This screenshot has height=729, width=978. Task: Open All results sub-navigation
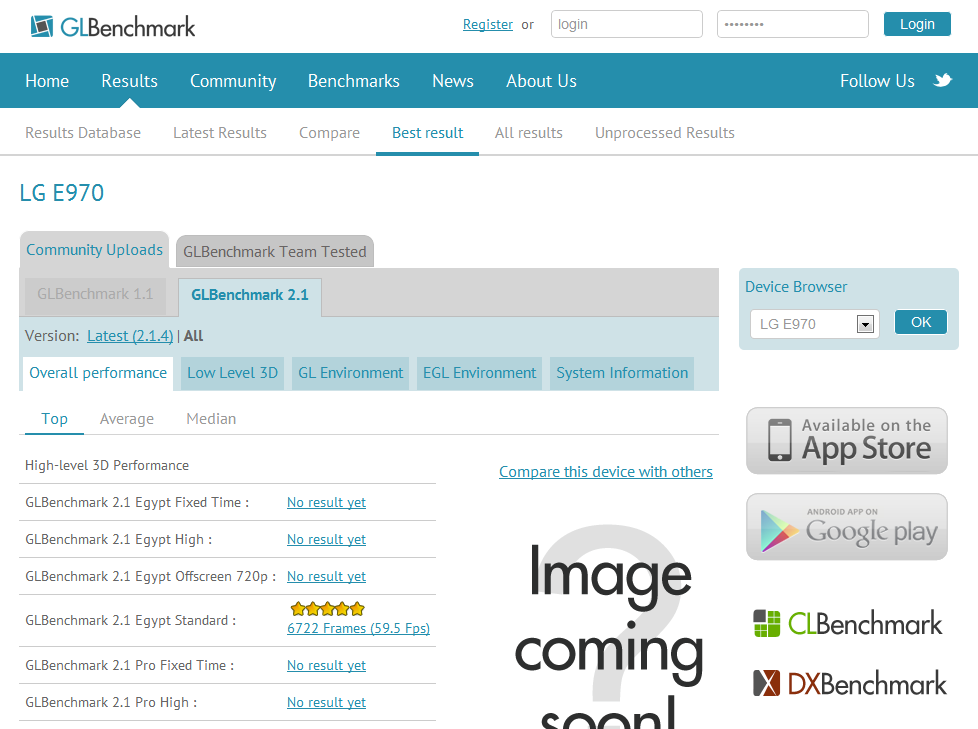pos(529,133)
